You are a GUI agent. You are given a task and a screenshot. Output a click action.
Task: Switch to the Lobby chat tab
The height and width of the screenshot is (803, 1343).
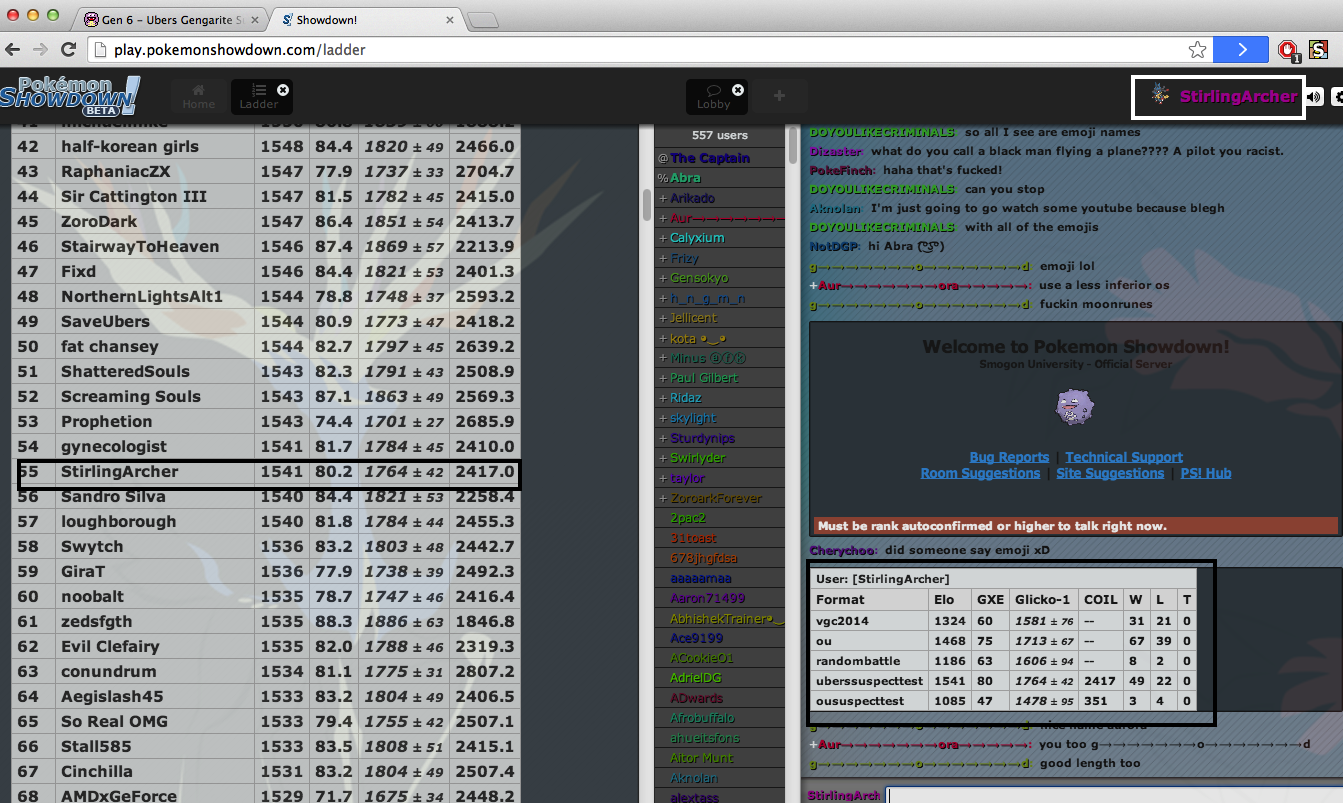[712, 96]
